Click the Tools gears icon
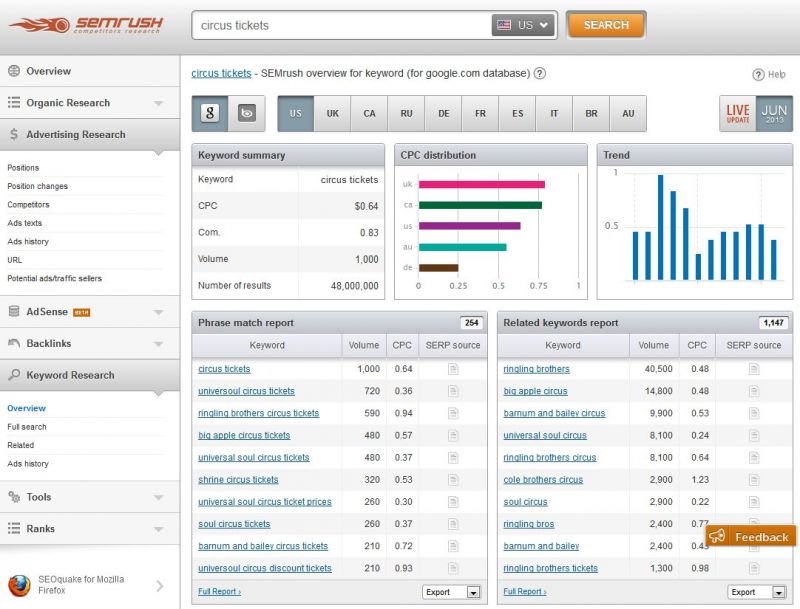Viewport: 800px width, 609px height. click(14, 497)
